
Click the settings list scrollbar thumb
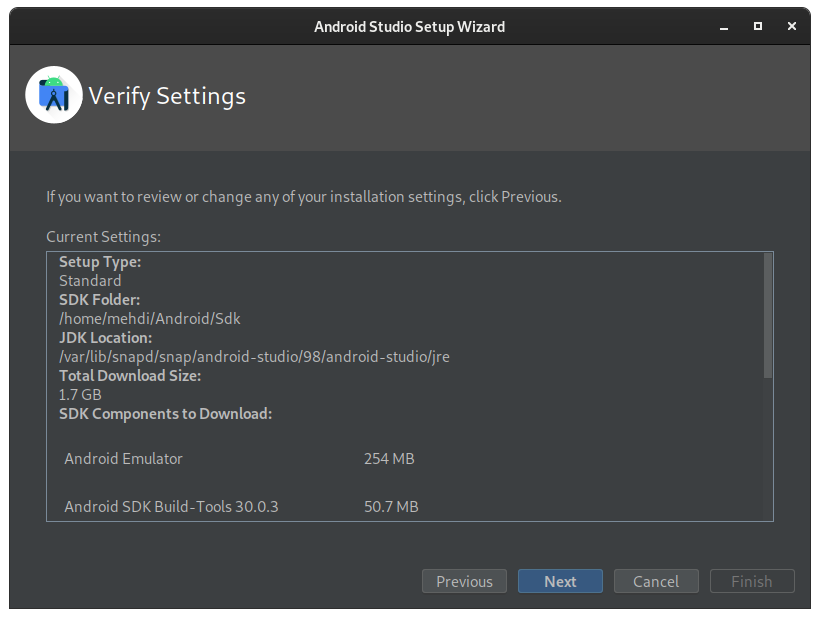768,315
